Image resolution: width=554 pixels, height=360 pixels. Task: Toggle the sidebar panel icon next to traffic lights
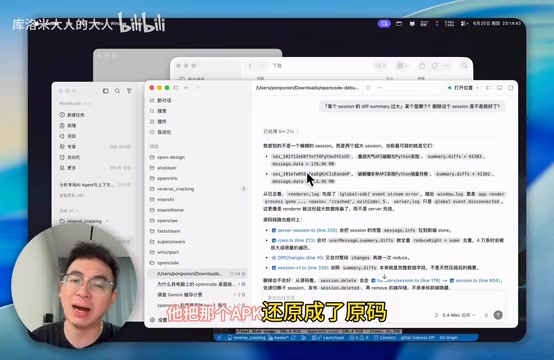[x=176, y=88]
